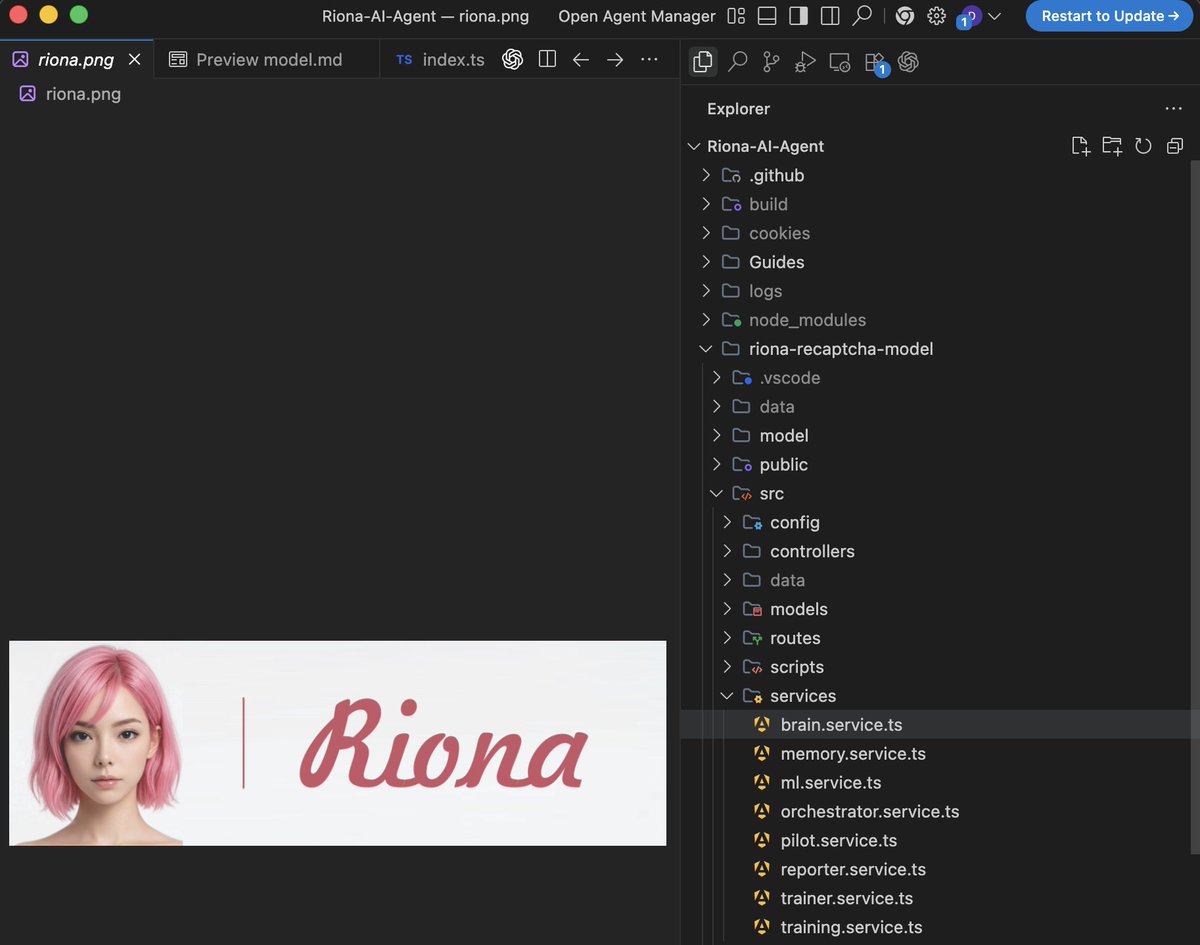Screen dimensions: 1200x945
Task: Close the riona.png tab
Action: [135, 60]
